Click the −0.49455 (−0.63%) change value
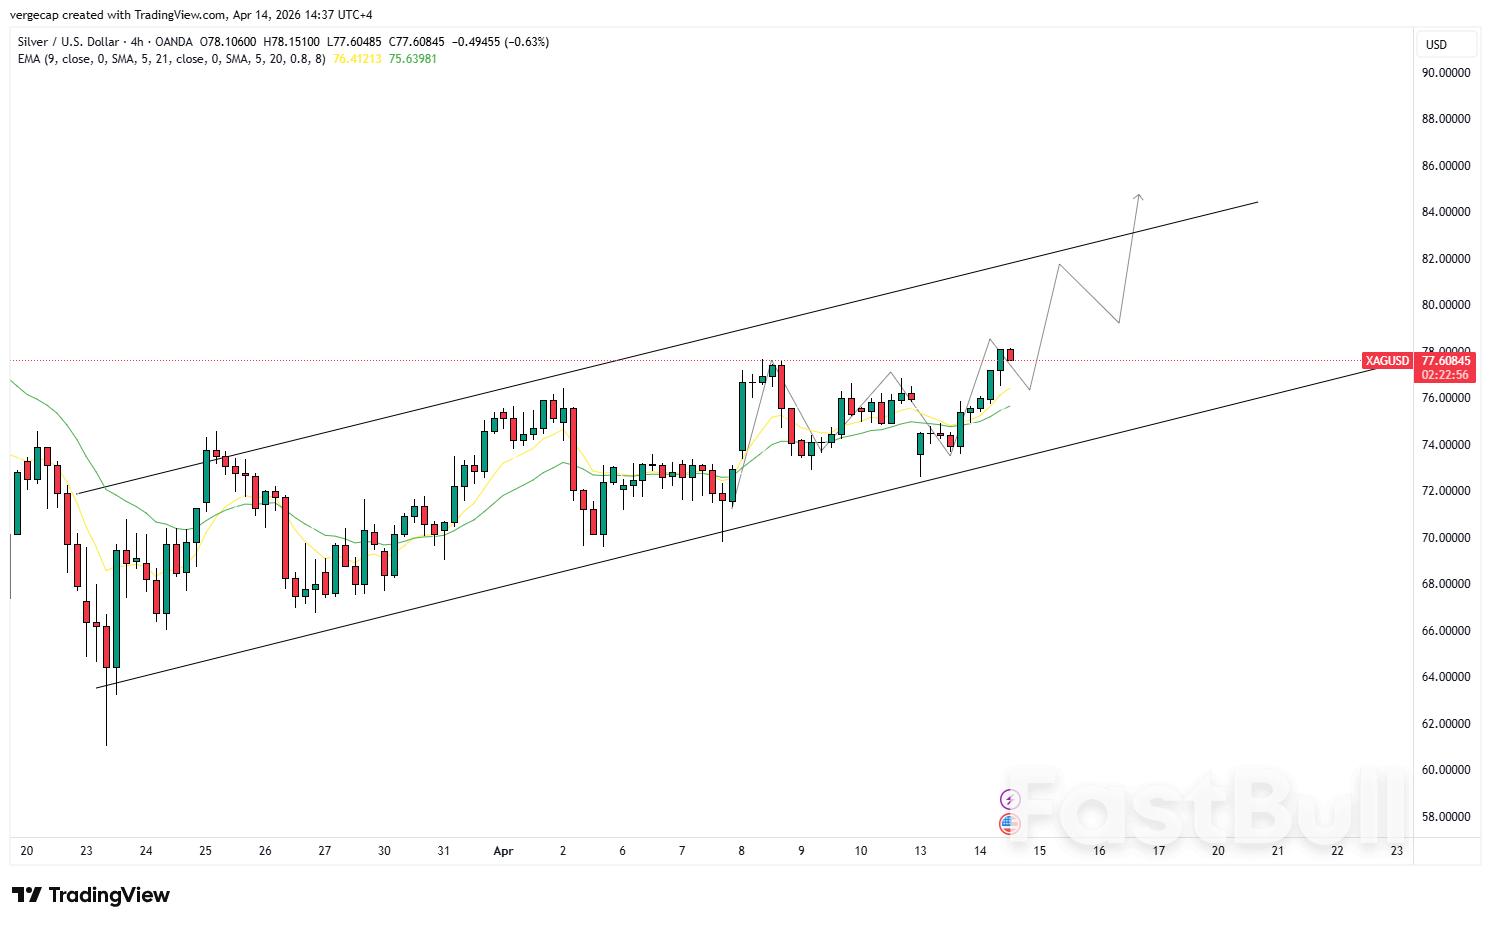Screen dimensions: 1491x925 500,42
